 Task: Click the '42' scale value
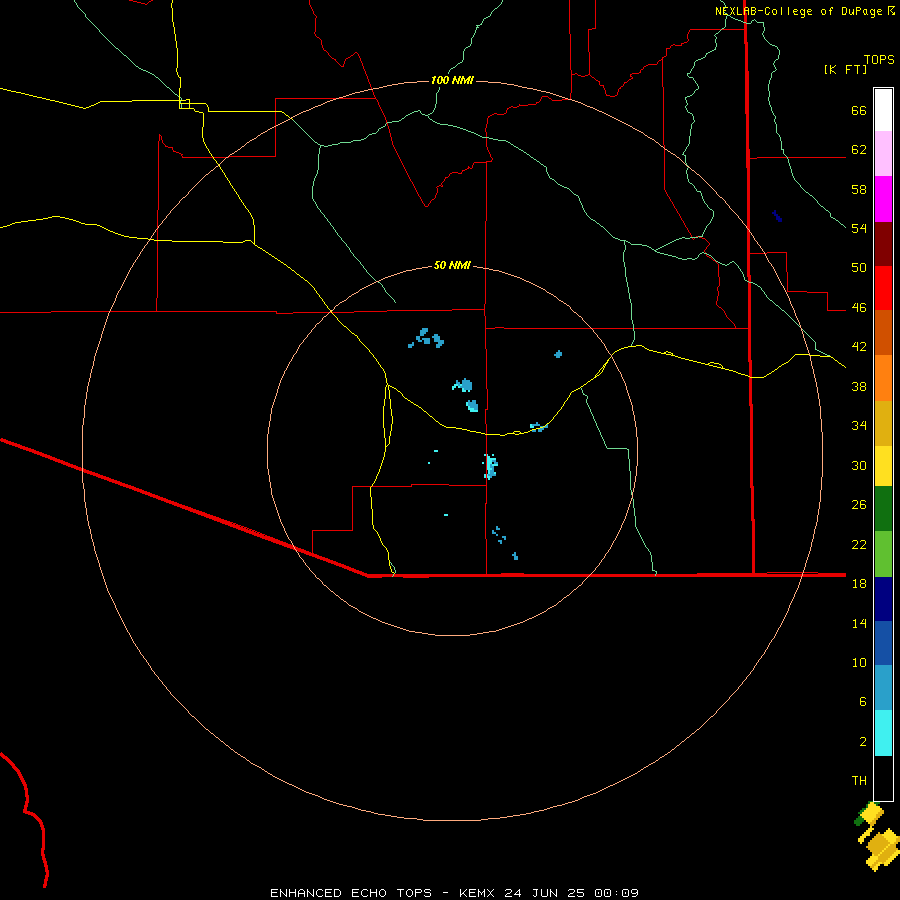coord(859,347)
